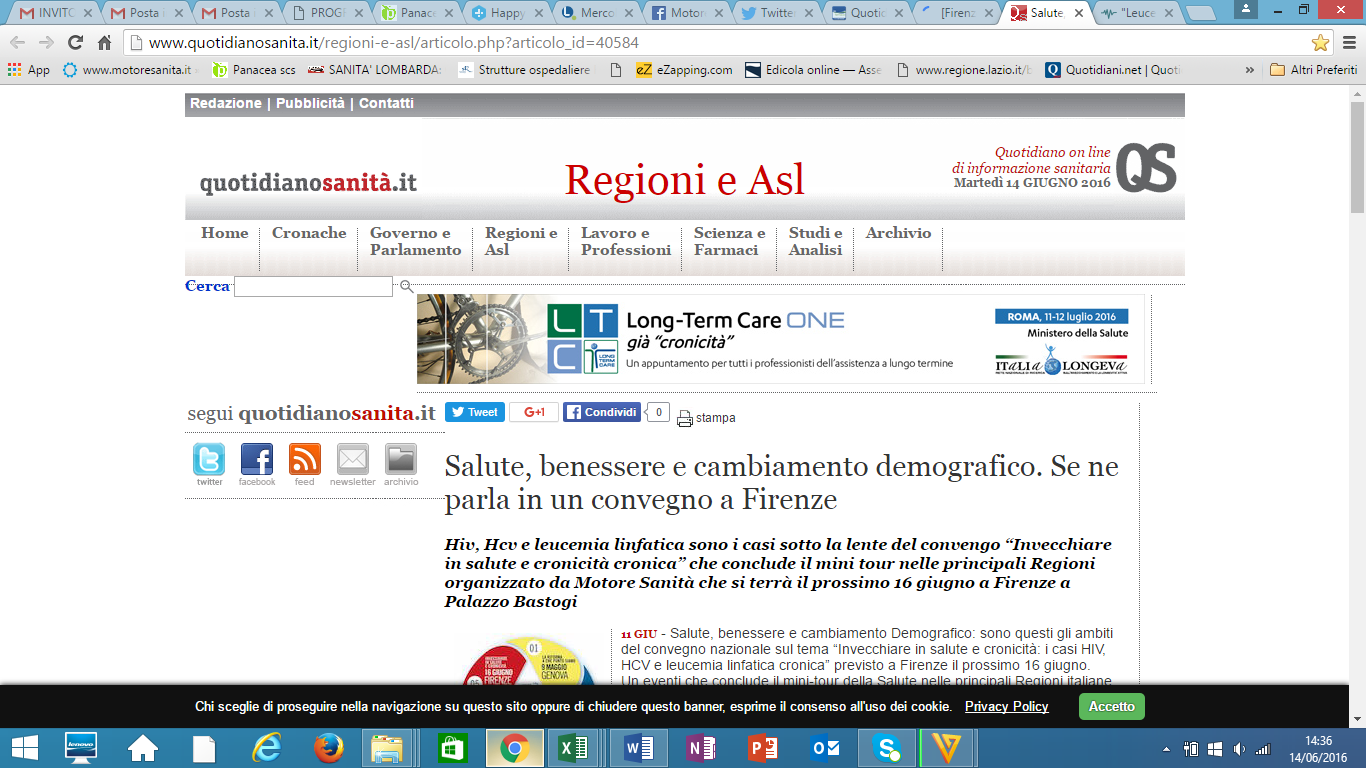Screen dimensions: 1366x768
Task: Open the RSS feed icon
Action: click(x=305, y=460)
